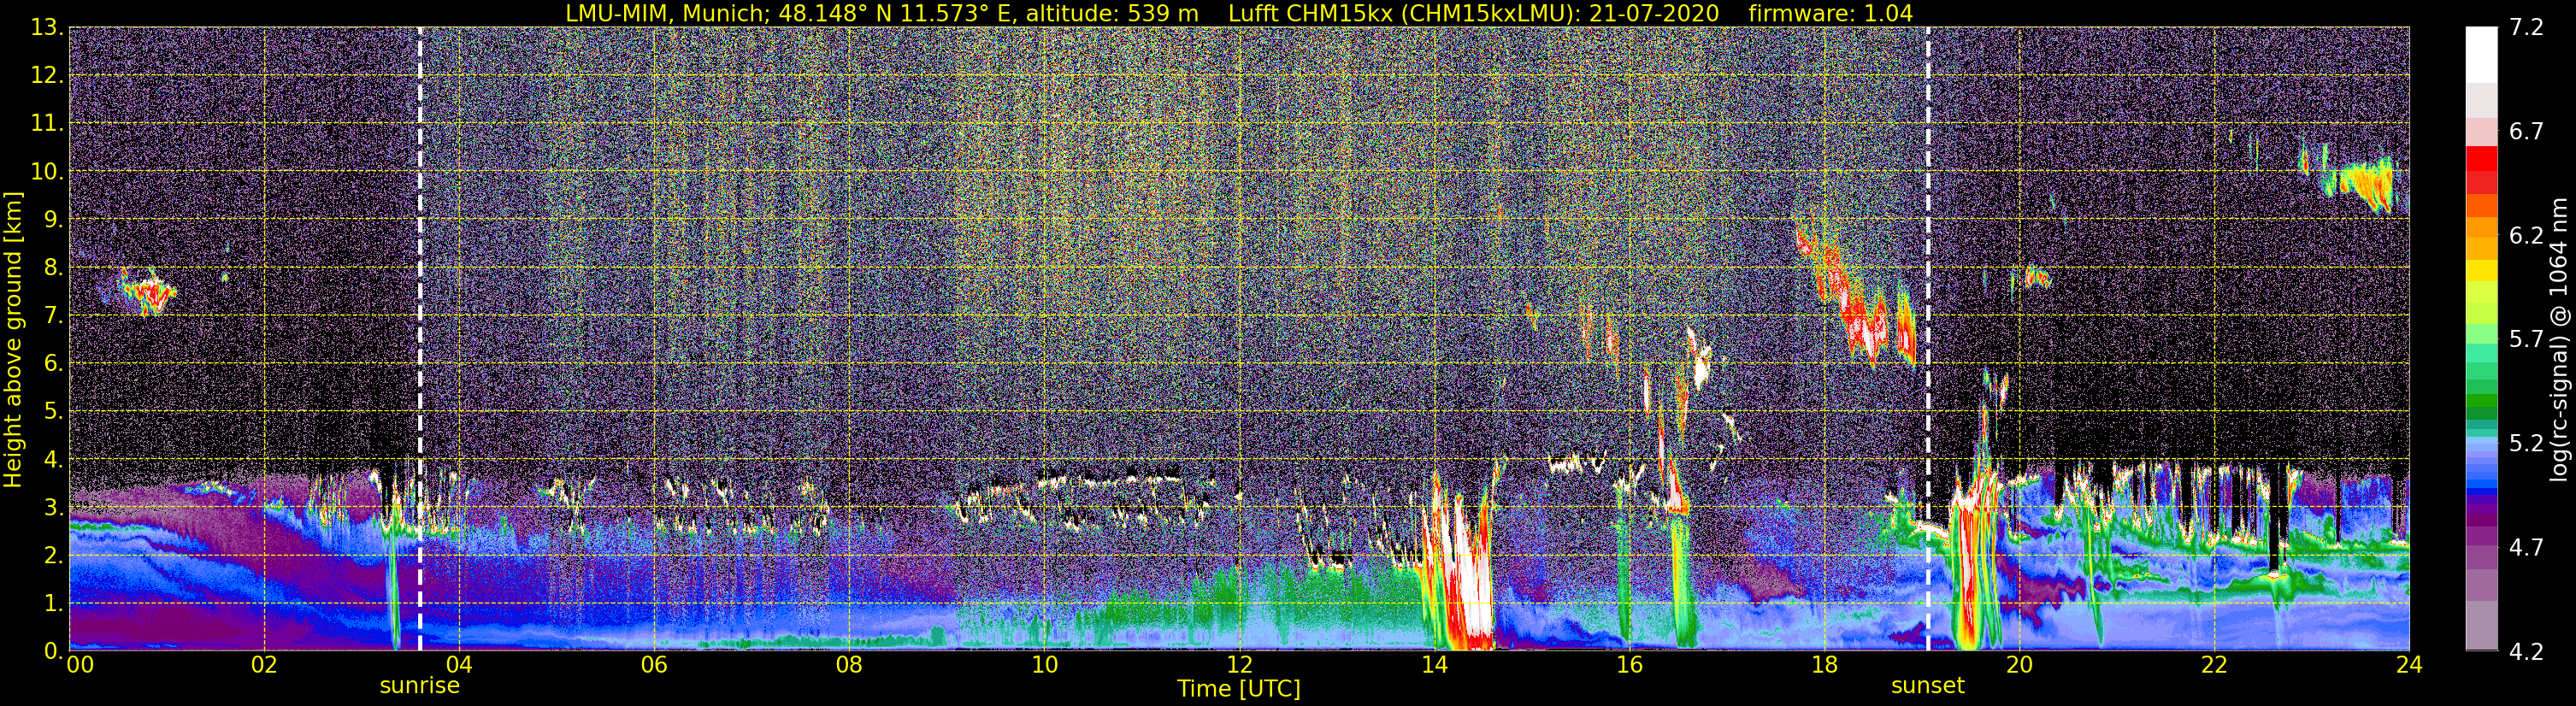Click the '4.' height tick label

[x=53, y=459]
